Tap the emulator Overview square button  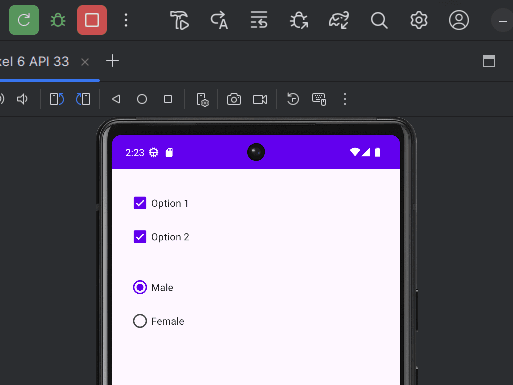click(168, 99)
